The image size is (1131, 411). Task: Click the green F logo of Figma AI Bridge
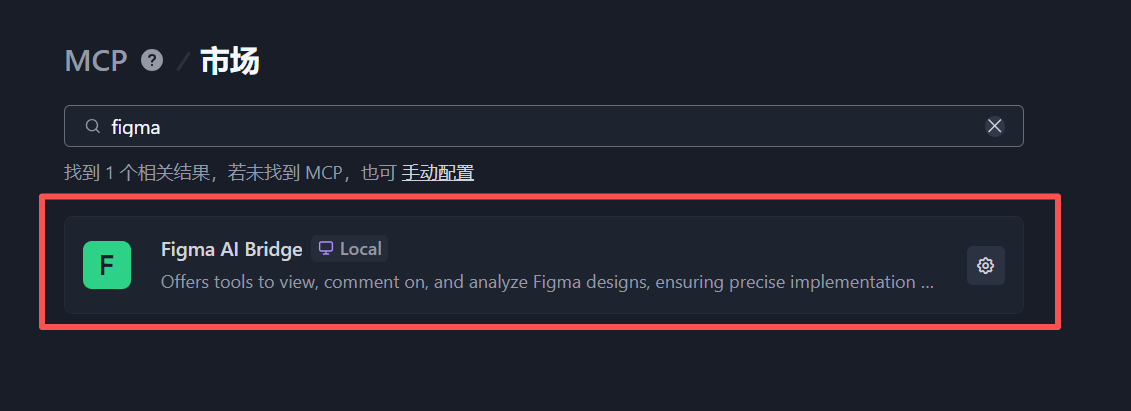[107, 265]
